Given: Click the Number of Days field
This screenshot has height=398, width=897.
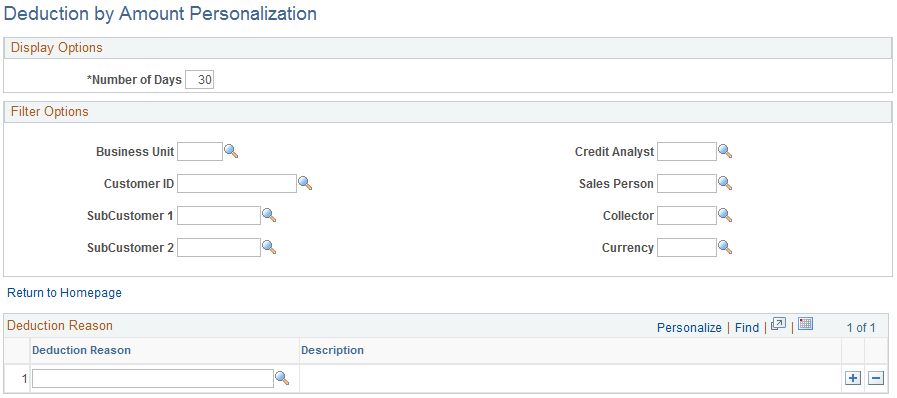Looking at the screenshot, I should pyautogui.click(x=200, y=81).
